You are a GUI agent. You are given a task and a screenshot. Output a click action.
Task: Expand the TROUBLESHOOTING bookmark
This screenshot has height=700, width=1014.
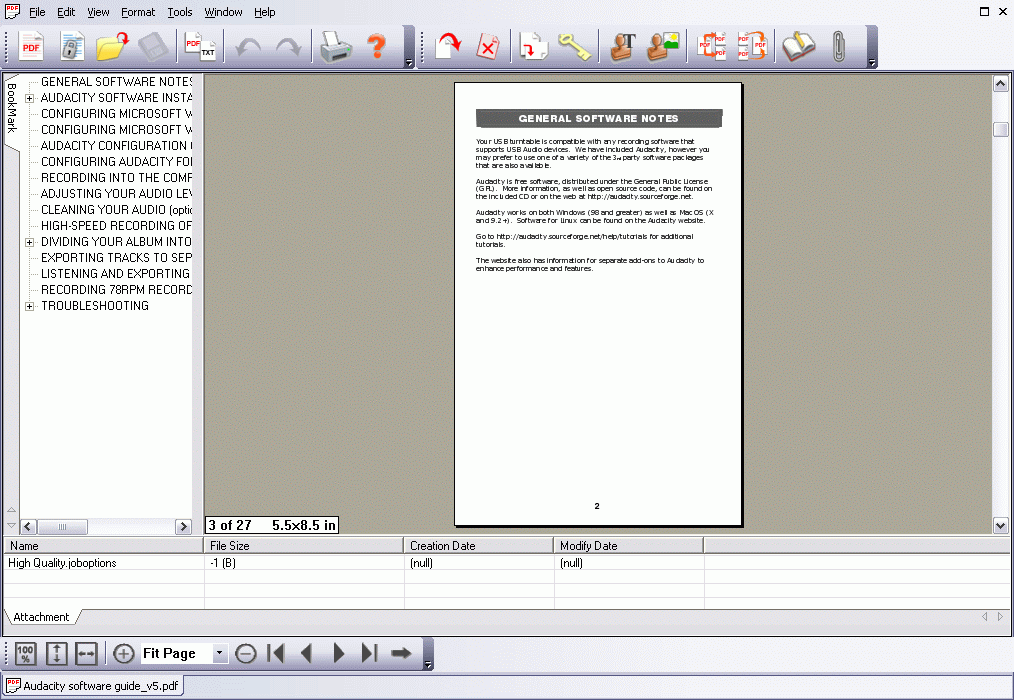tap(29, 306)
